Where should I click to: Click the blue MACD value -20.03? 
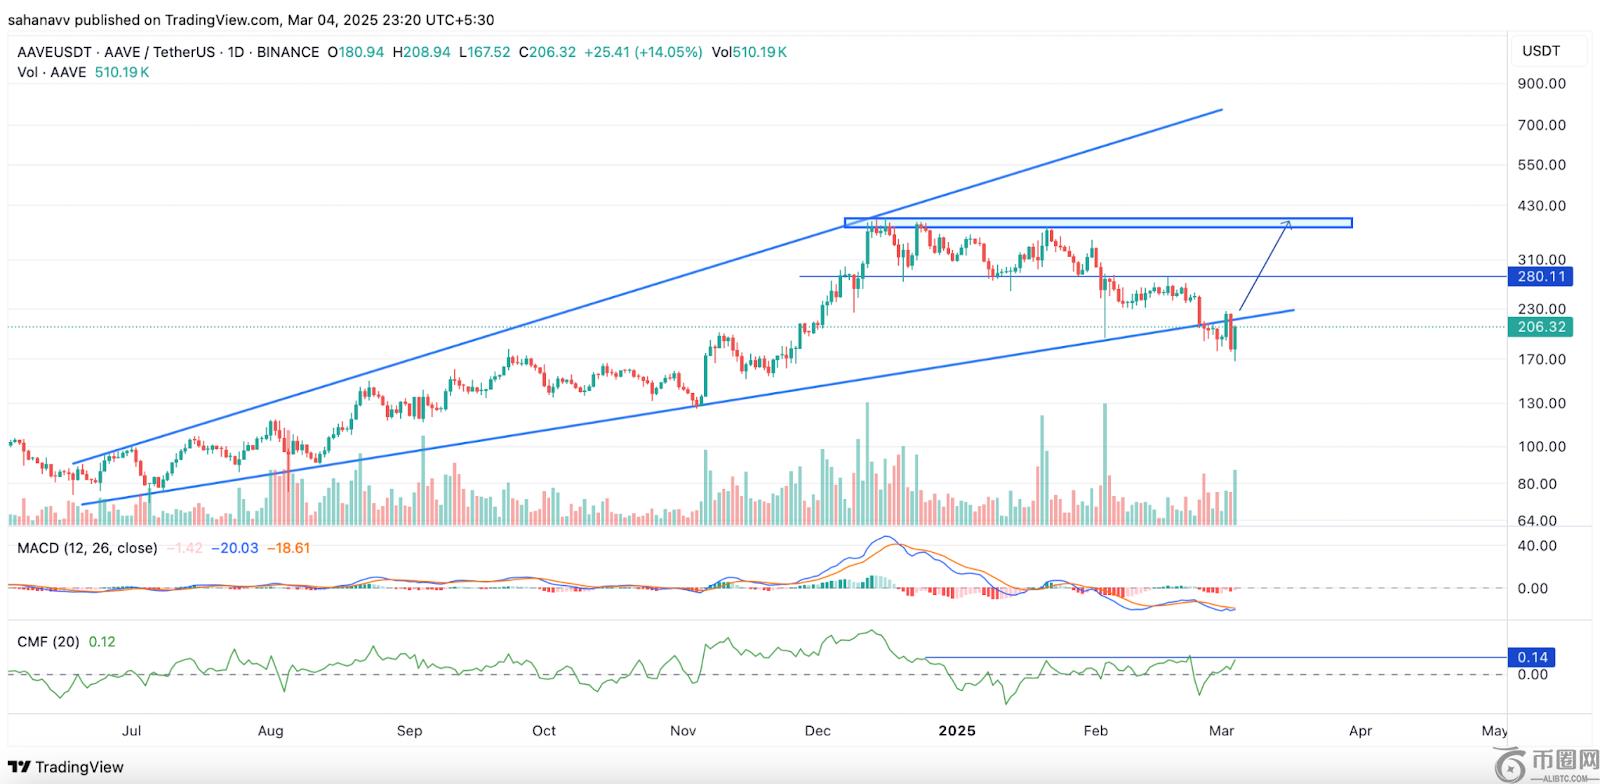[x=239, y=548]
